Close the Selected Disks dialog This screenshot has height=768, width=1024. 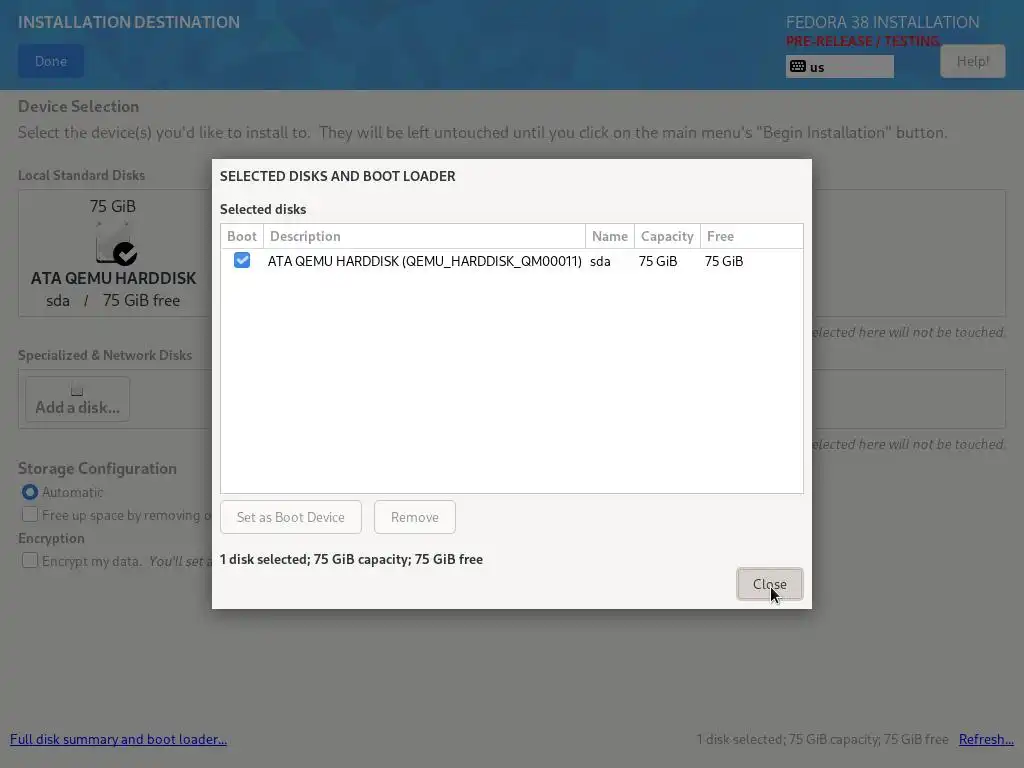click(x=769, y=584)
